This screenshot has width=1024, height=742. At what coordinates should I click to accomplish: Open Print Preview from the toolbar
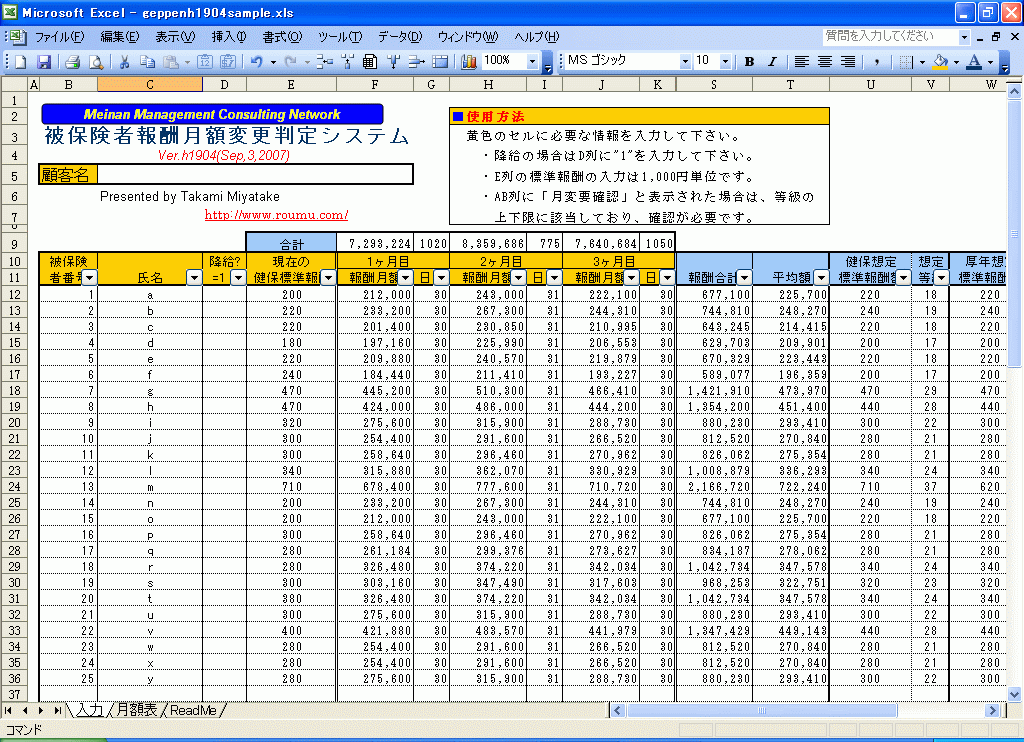click(x=96, y=61)
